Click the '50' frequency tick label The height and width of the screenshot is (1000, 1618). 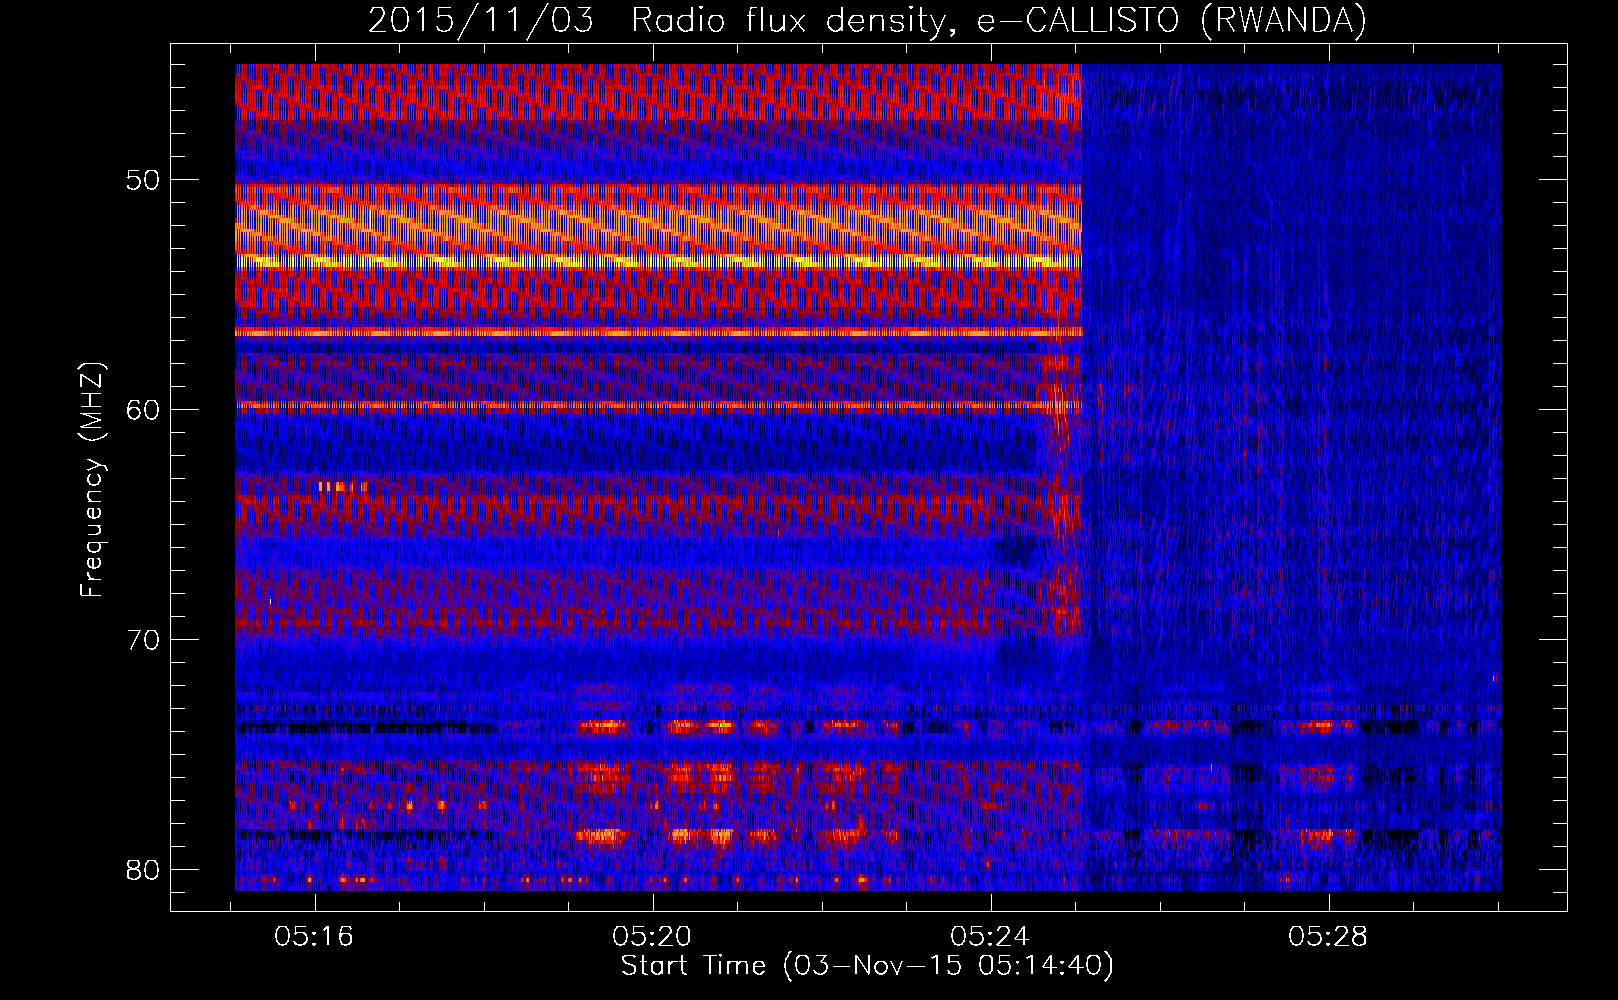(x=144, y=180)
